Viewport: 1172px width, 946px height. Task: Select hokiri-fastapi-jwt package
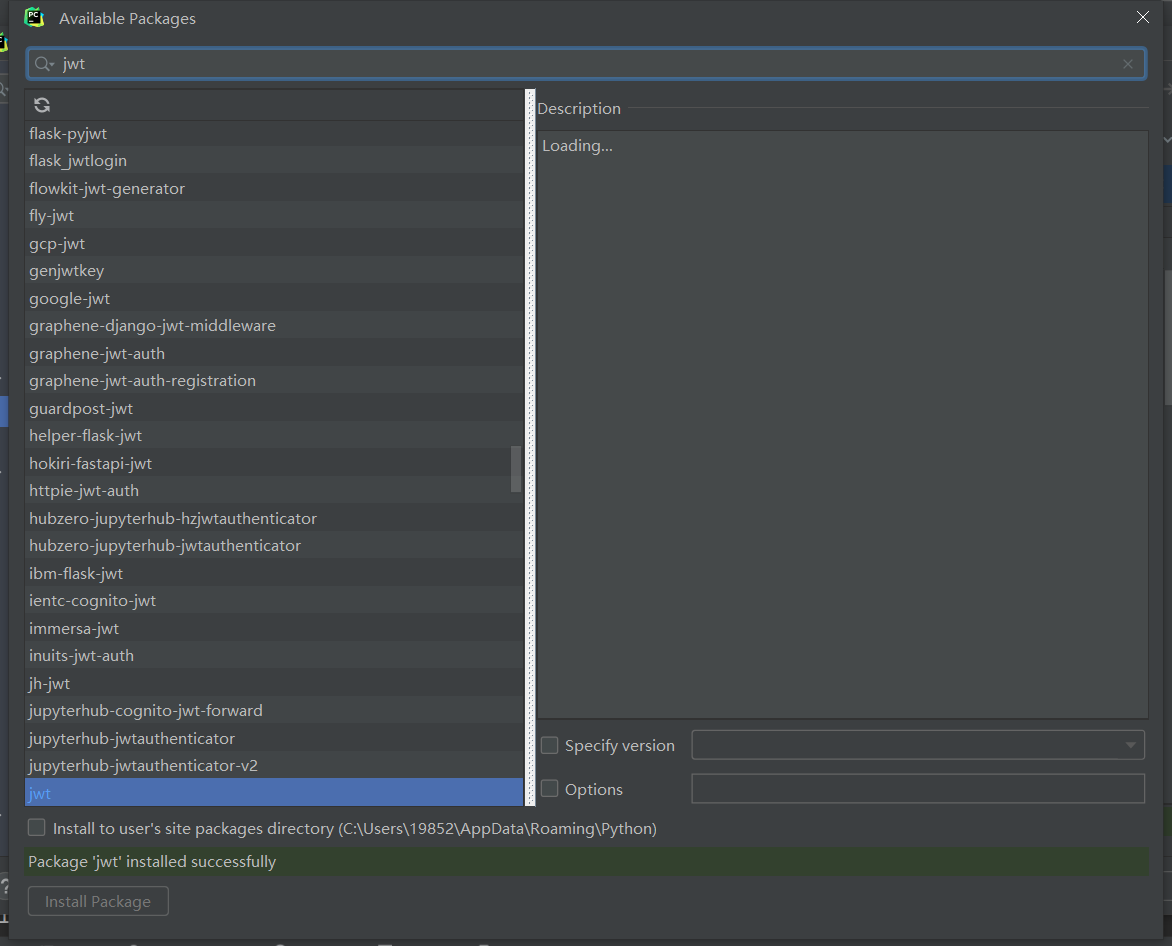point(274,463)
